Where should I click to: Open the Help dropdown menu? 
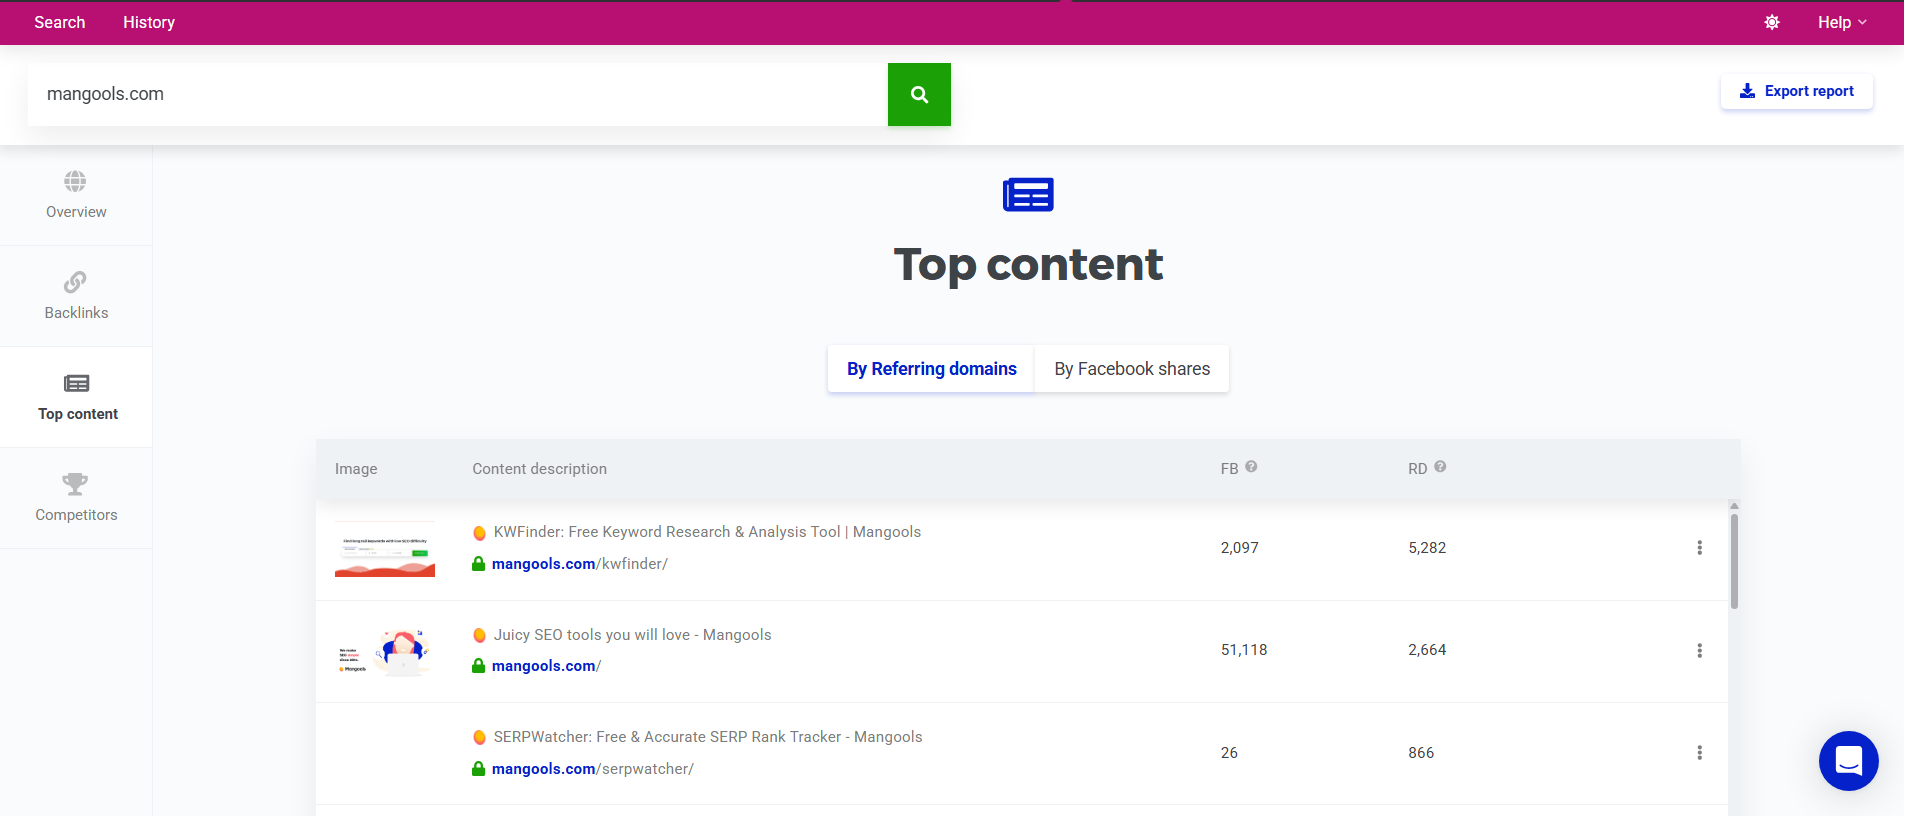pyautogui.click(x=1841, y=22)
